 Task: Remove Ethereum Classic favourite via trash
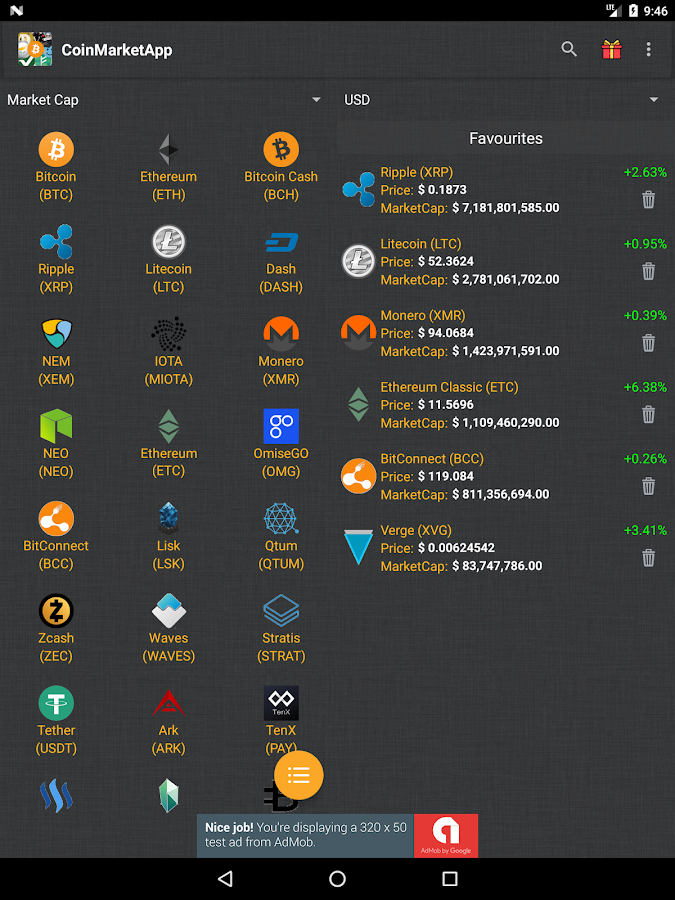(648, 414)
